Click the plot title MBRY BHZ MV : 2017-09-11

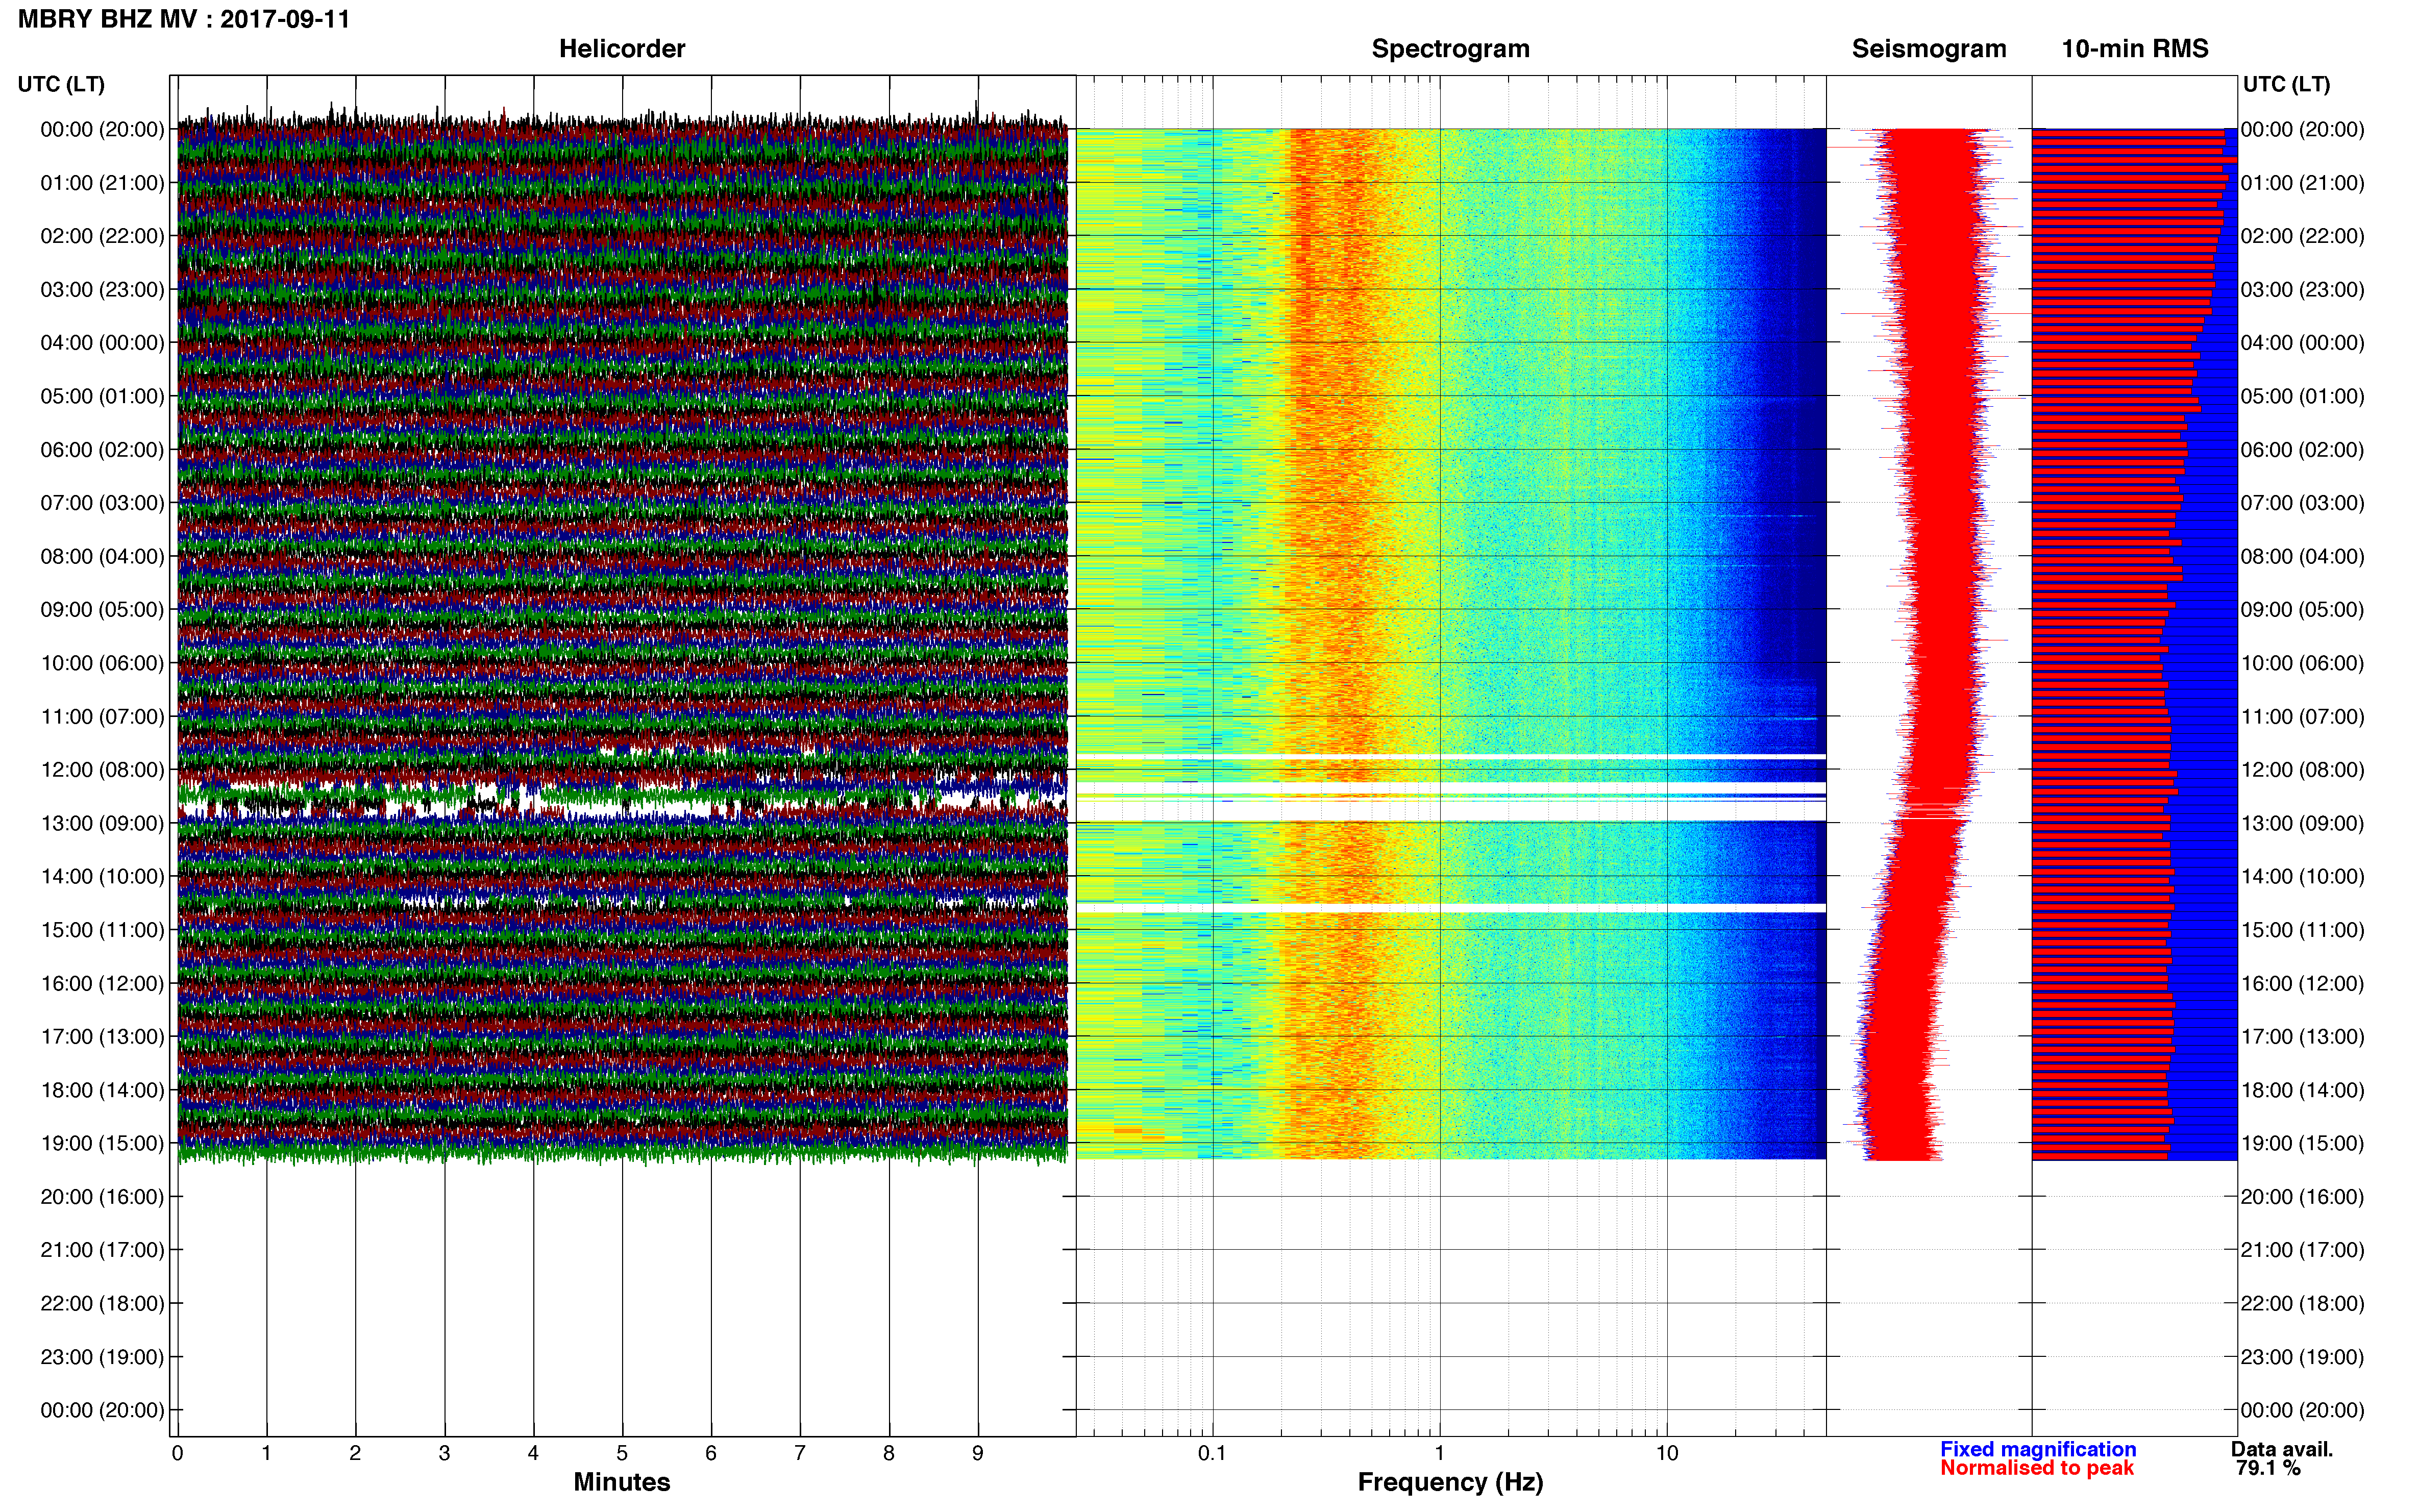tap(184, 19)
